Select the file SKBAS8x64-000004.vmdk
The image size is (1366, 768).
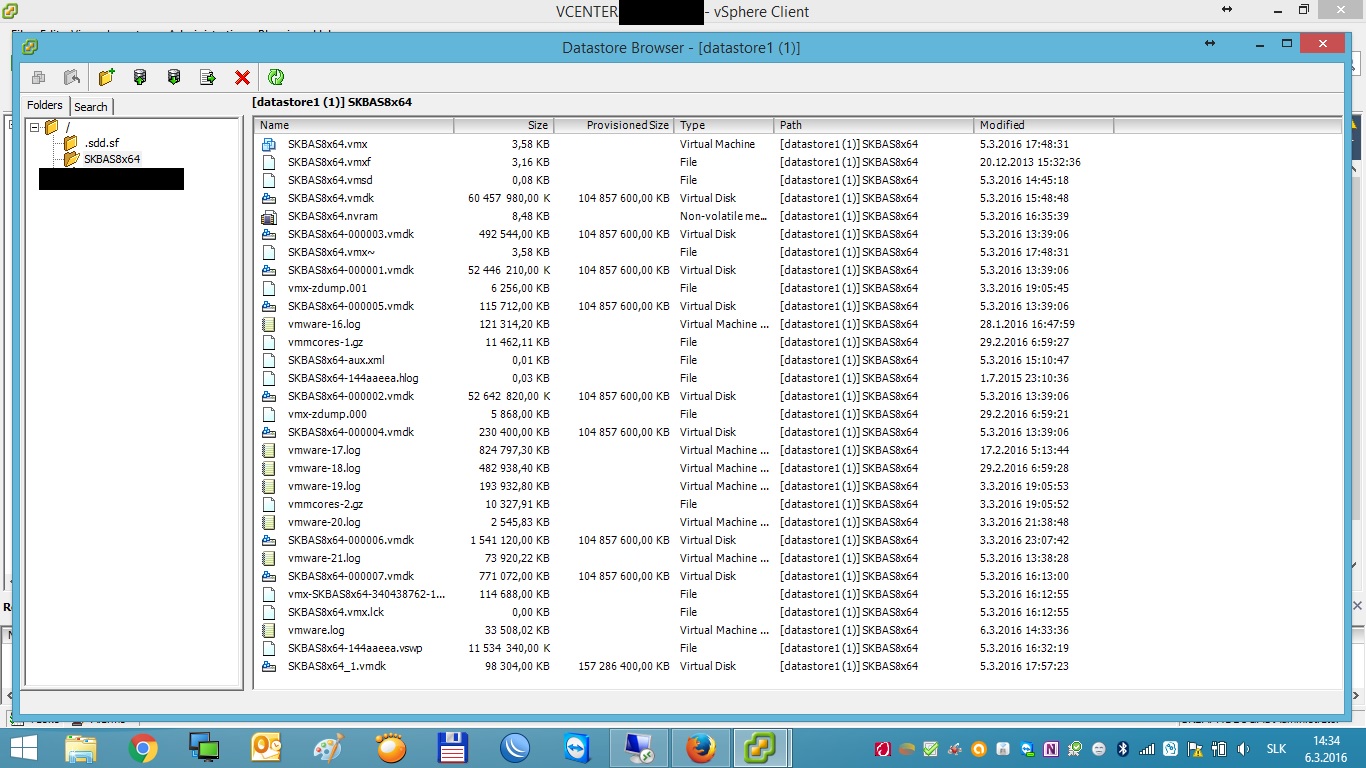click(x=351, y=432)
